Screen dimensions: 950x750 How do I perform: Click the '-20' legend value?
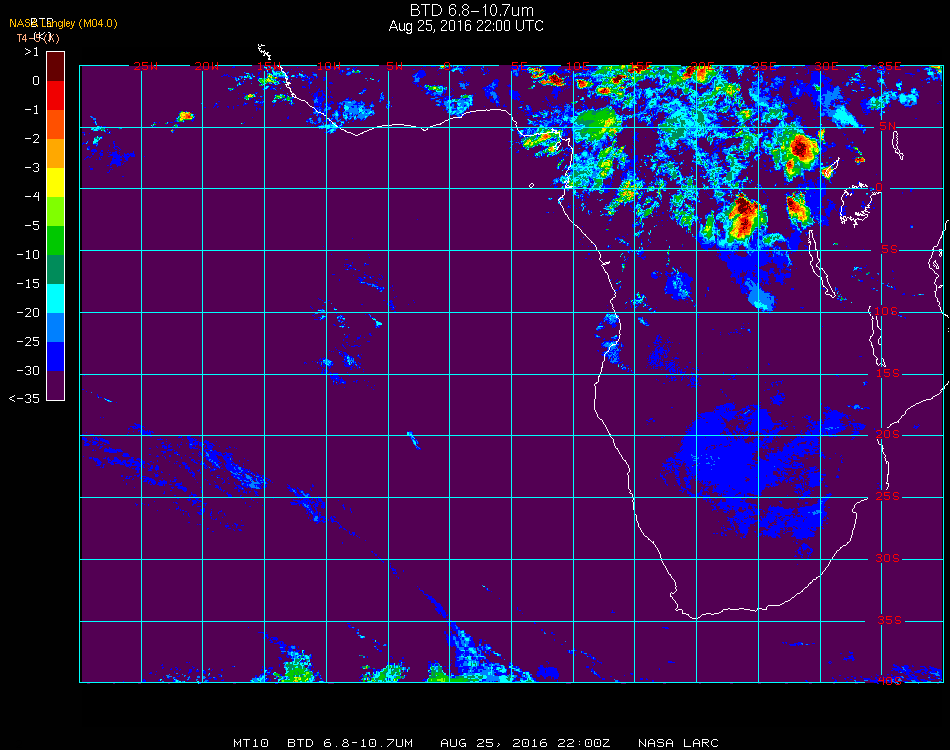click(28, 313)
